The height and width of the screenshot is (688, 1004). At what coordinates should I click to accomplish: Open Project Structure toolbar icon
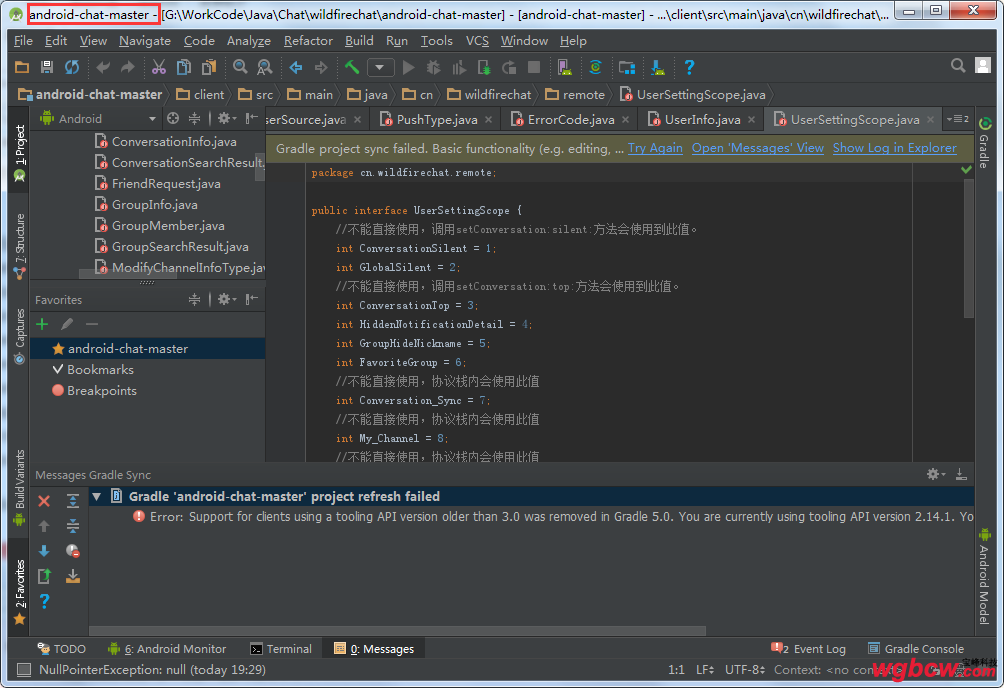(x=627, y=67)
